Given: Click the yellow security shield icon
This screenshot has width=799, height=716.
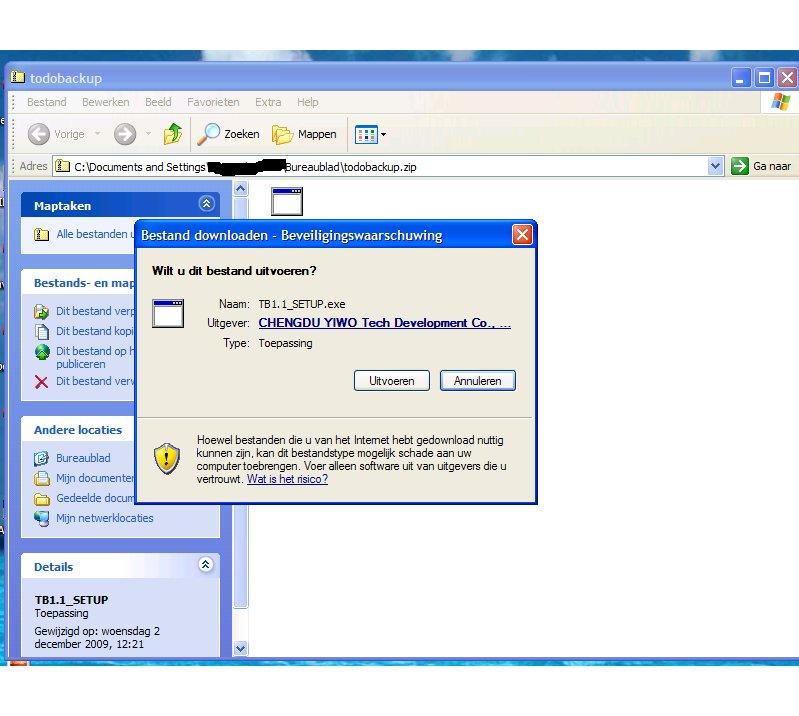Looking at the screenshot, I should click(x=167, y=458).
